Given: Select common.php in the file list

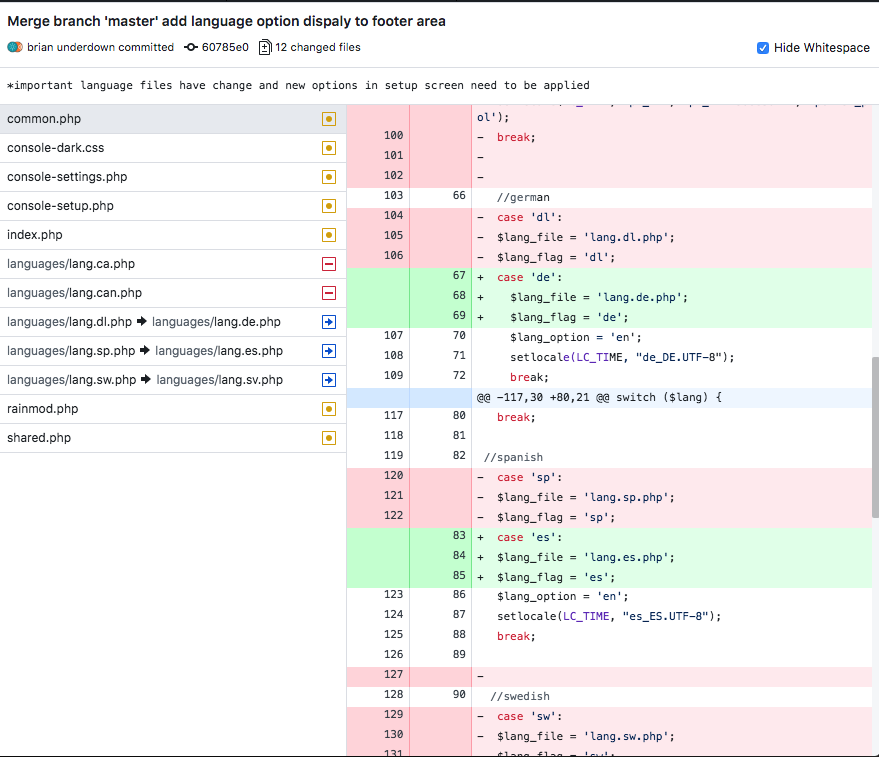Looking at the screenshot, I should tap(173, 119).
